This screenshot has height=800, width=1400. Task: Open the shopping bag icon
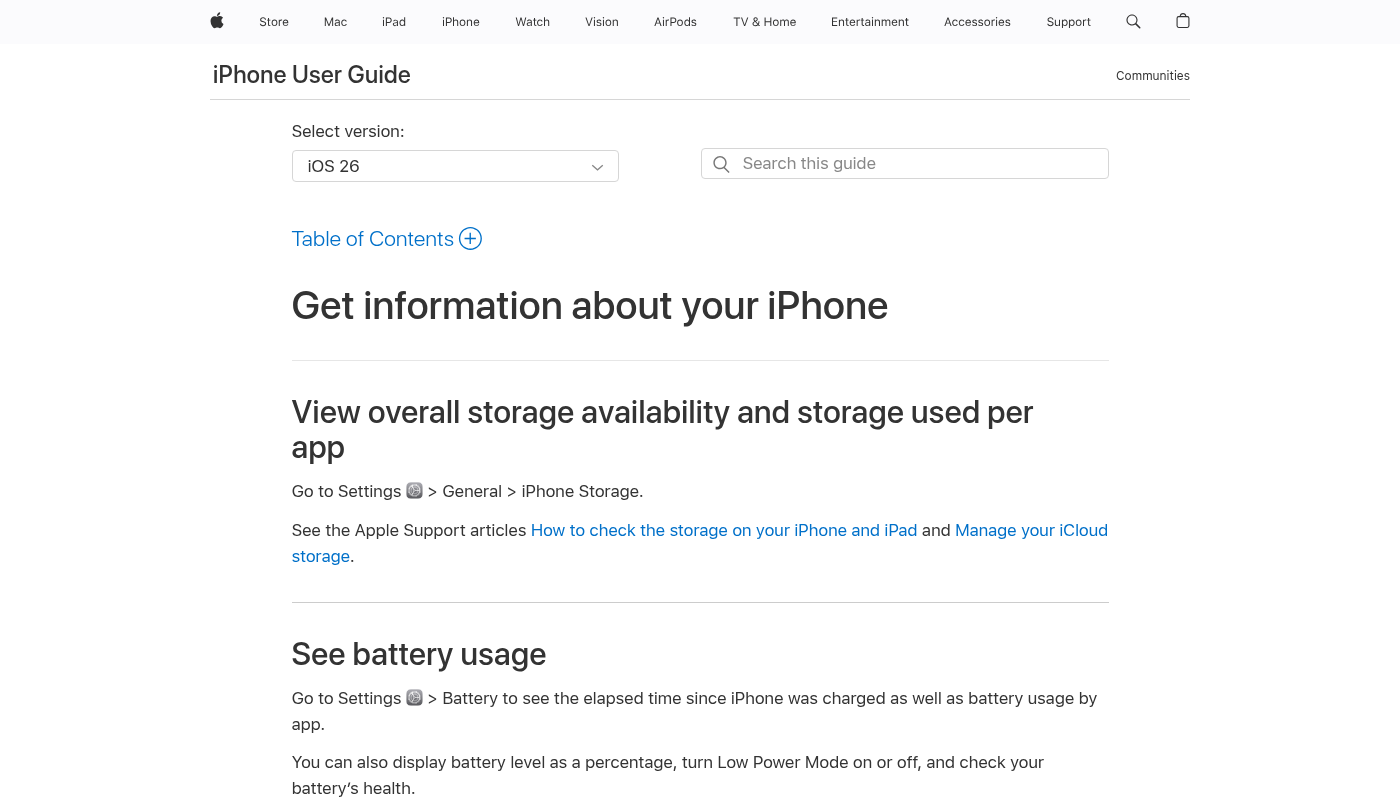[1183, 21]
